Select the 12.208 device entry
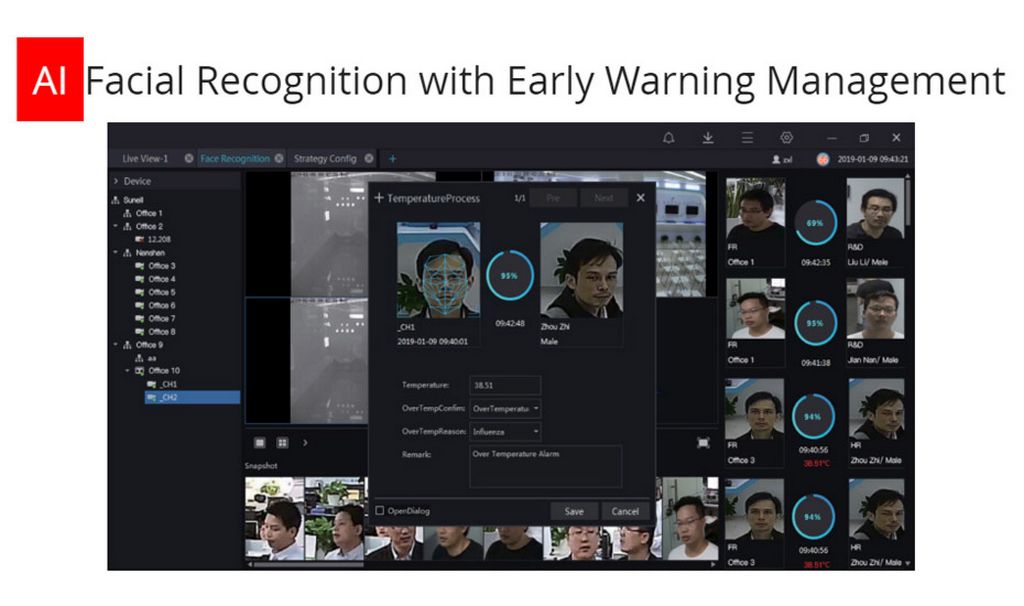 [159, 239]
